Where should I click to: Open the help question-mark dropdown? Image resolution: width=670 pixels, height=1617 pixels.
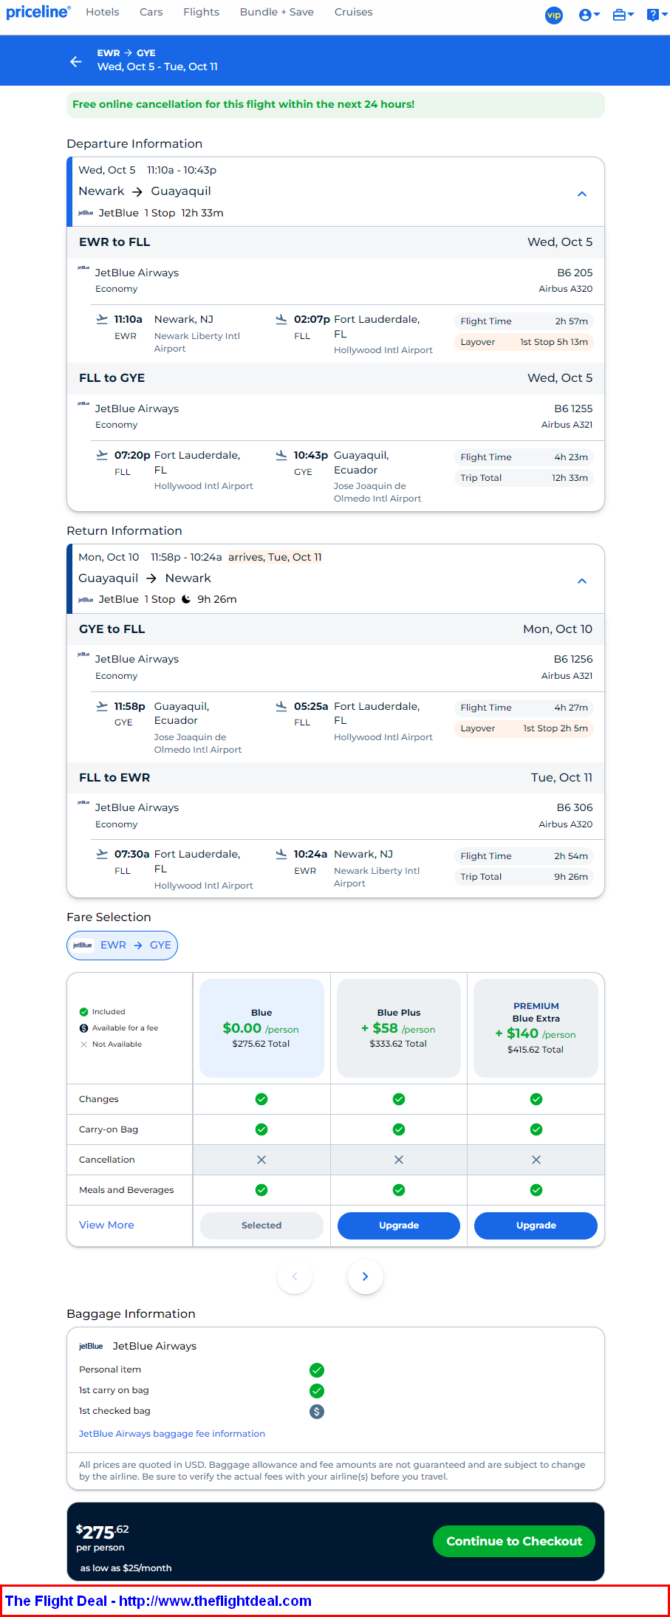point(655,15)
